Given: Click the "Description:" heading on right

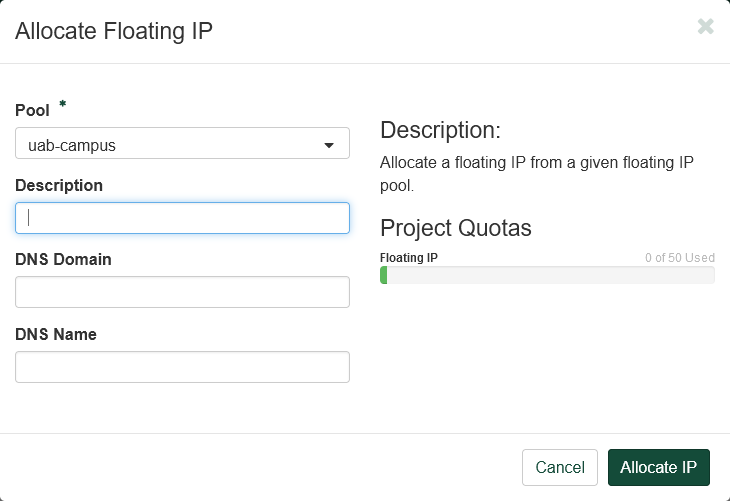Looking at the screenshot, I should [x=440, y=130].
